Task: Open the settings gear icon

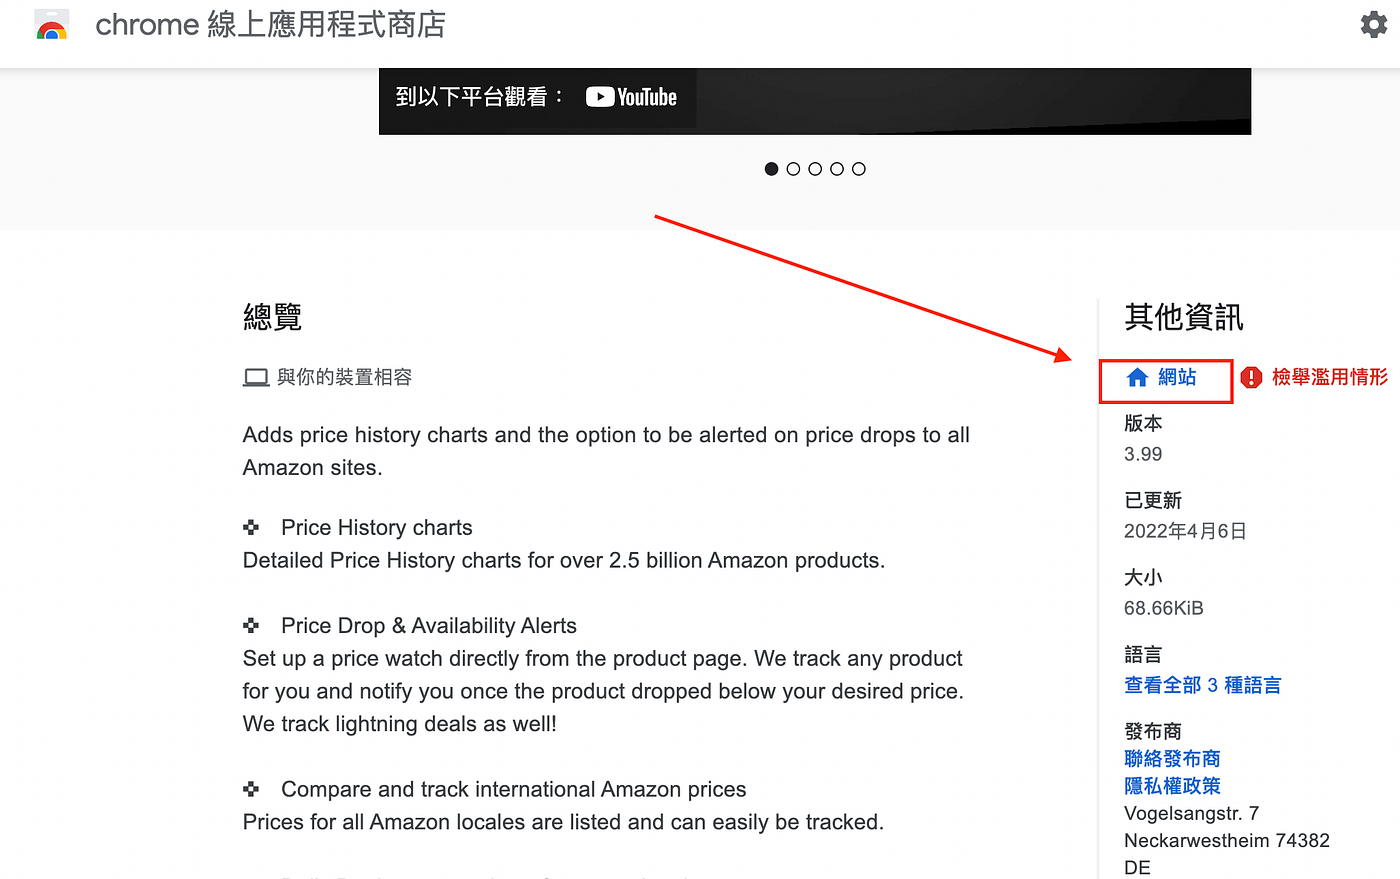Action: click(x=1374, y=25)
